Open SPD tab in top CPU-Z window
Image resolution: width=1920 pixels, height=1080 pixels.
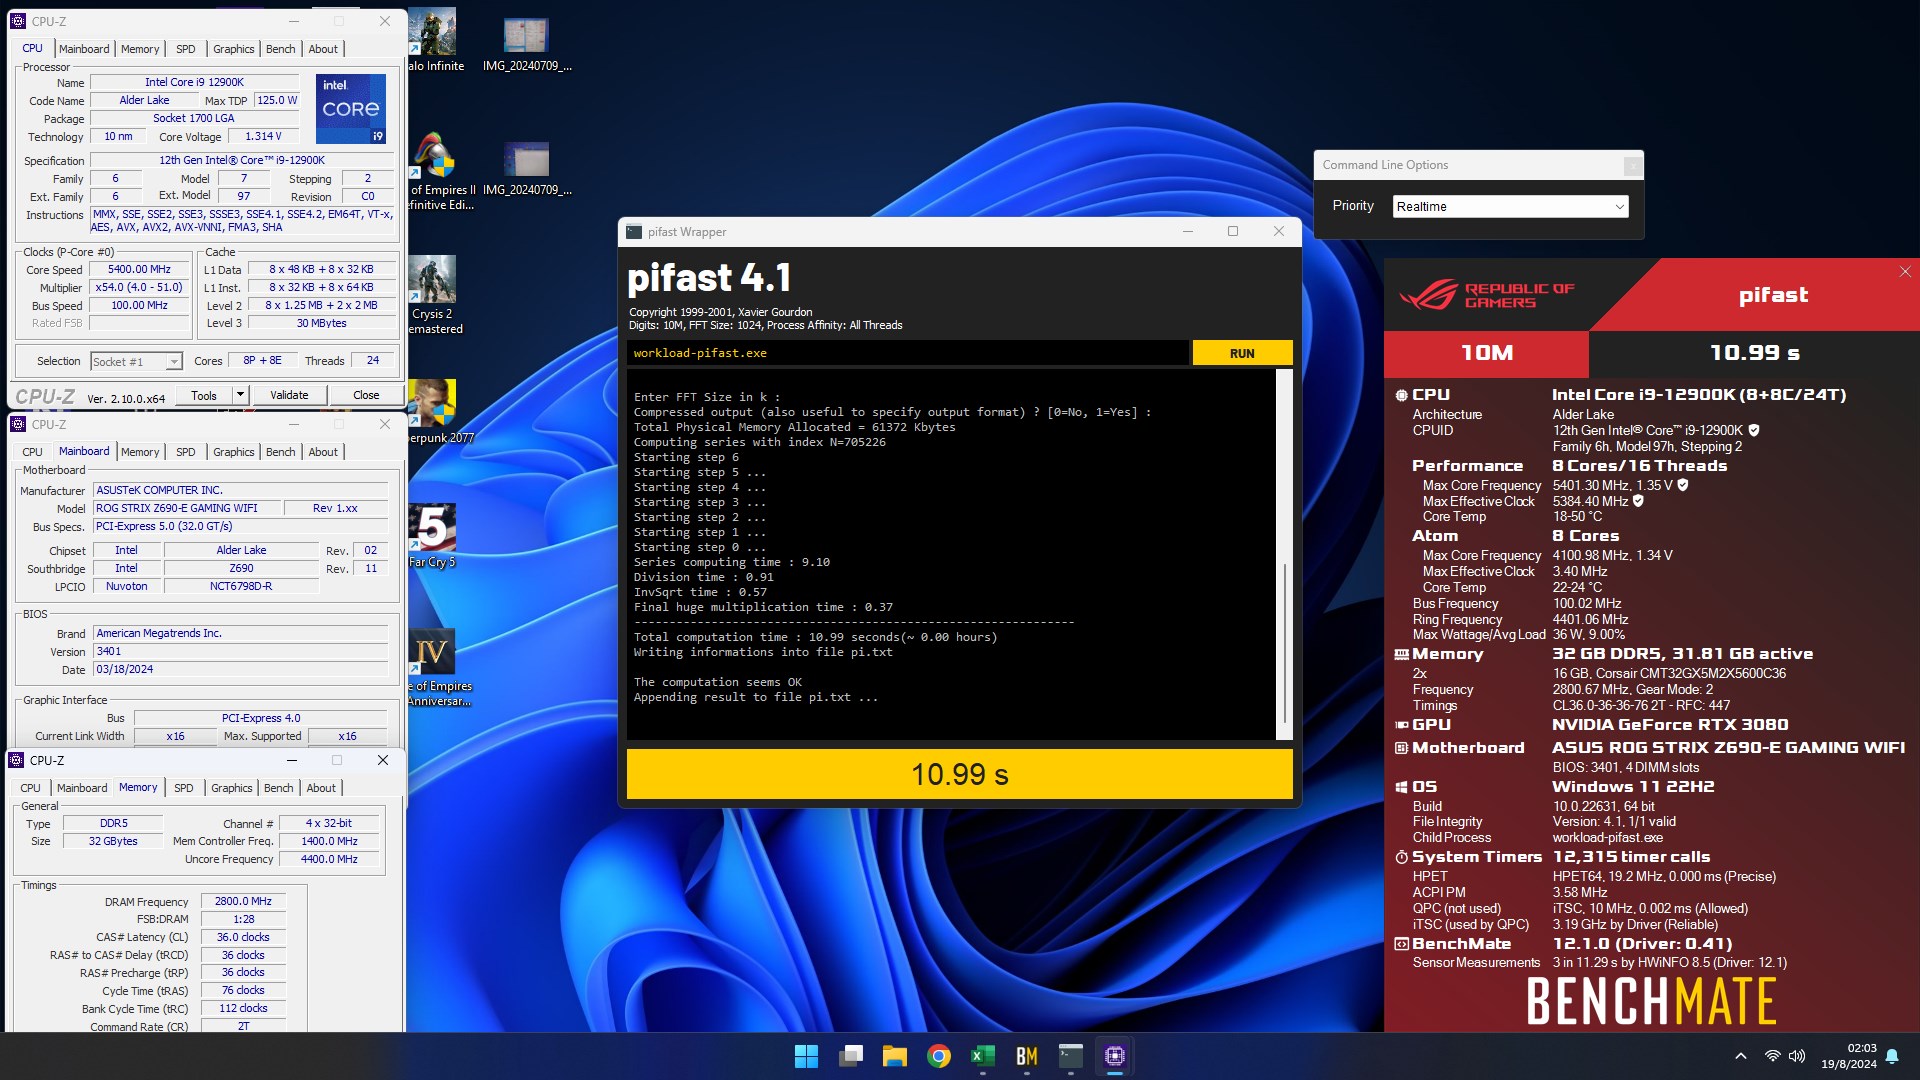tap(186, 49)
